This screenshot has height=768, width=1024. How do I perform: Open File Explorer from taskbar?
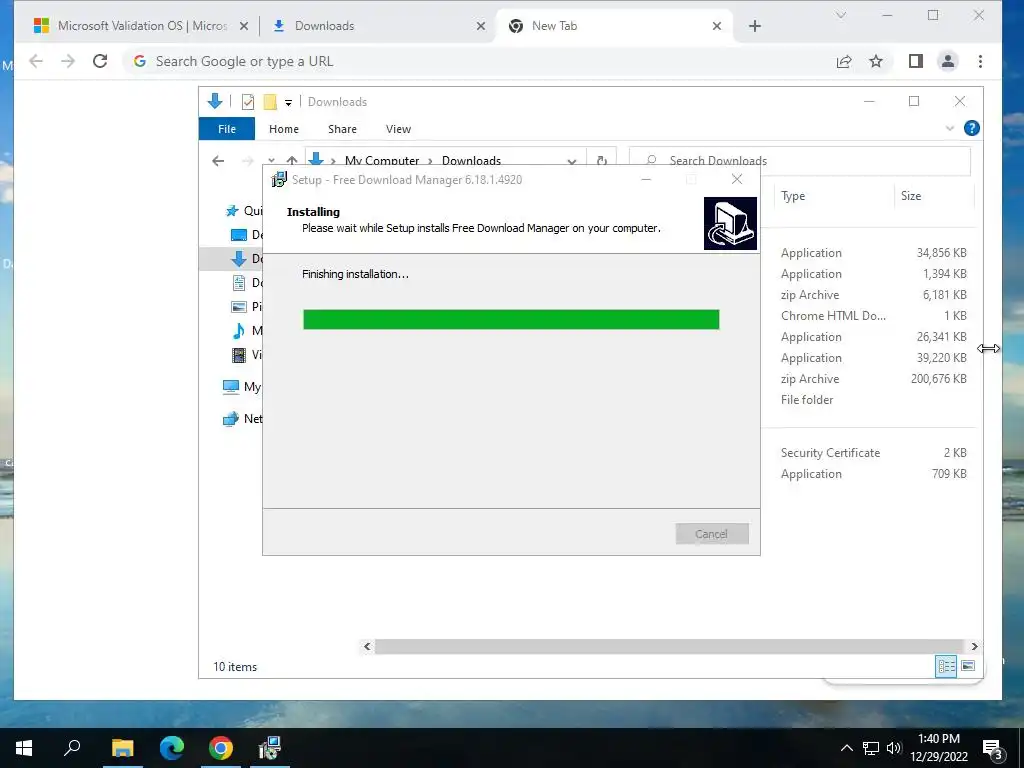(x=122, y=748)
